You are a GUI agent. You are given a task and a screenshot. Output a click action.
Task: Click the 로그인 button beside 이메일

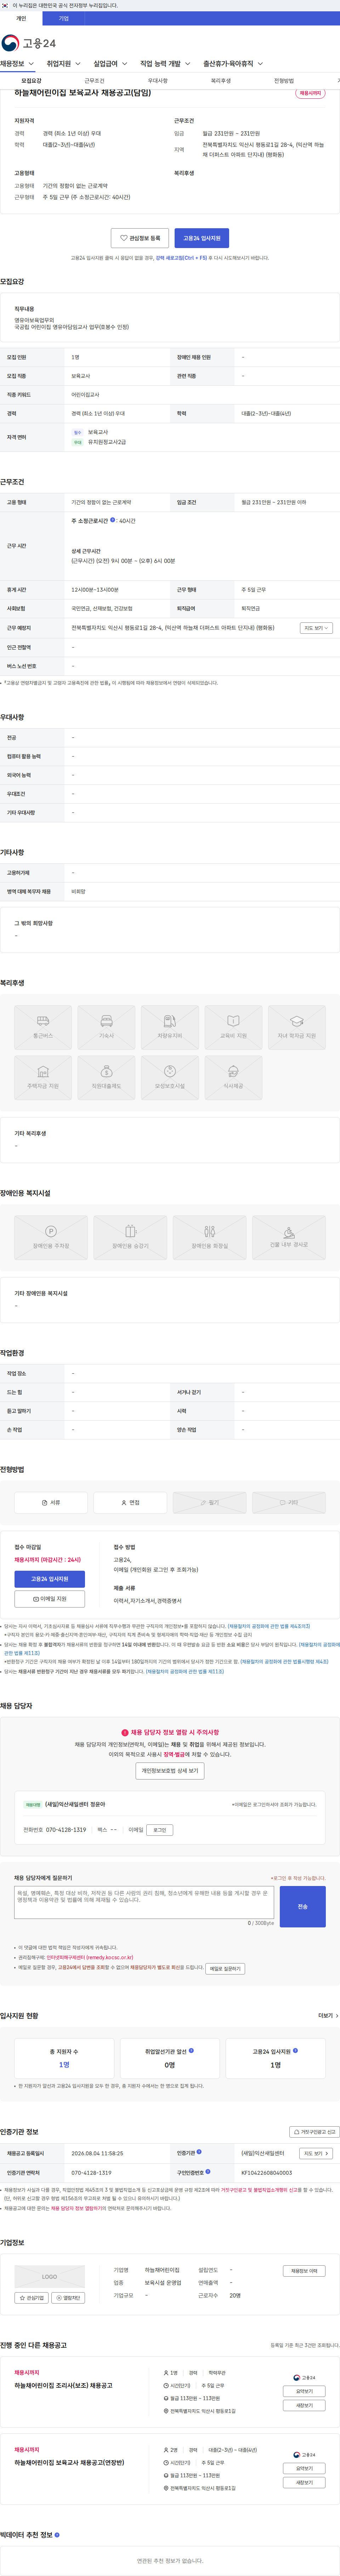[160, 1830]
